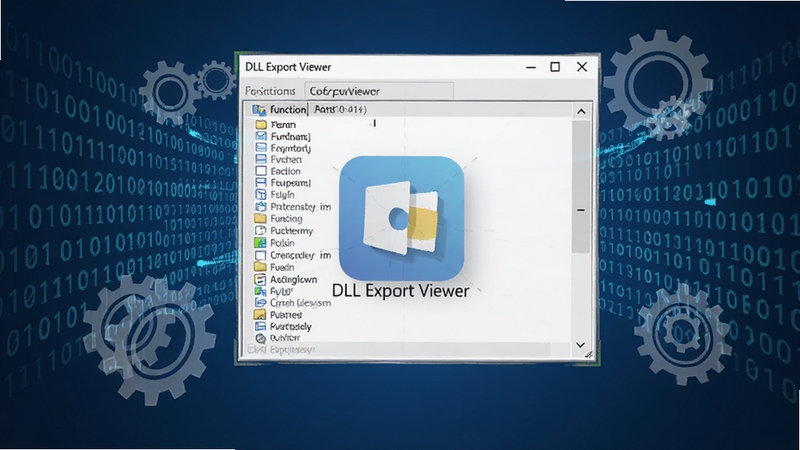Viewport: 800px width, 450px height.
Task: Click the icon beside Pratcensby im
Action: (x=261, y=206)
